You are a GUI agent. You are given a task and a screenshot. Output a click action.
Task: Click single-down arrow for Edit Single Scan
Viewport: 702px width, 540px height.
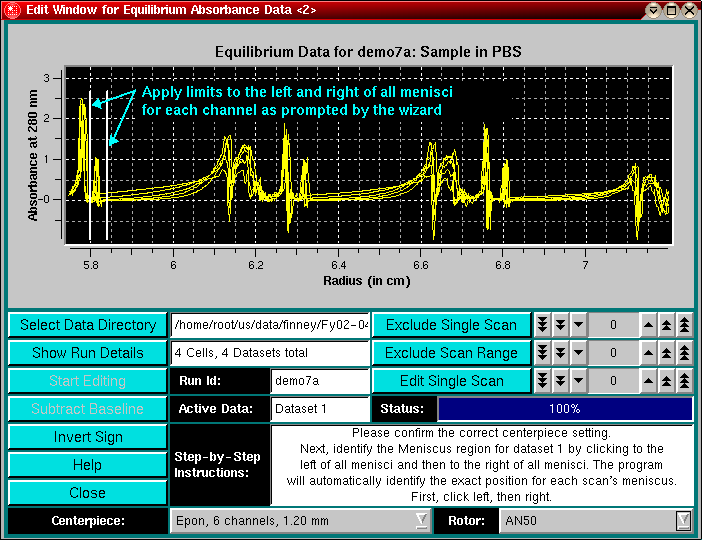coord(579,381)
